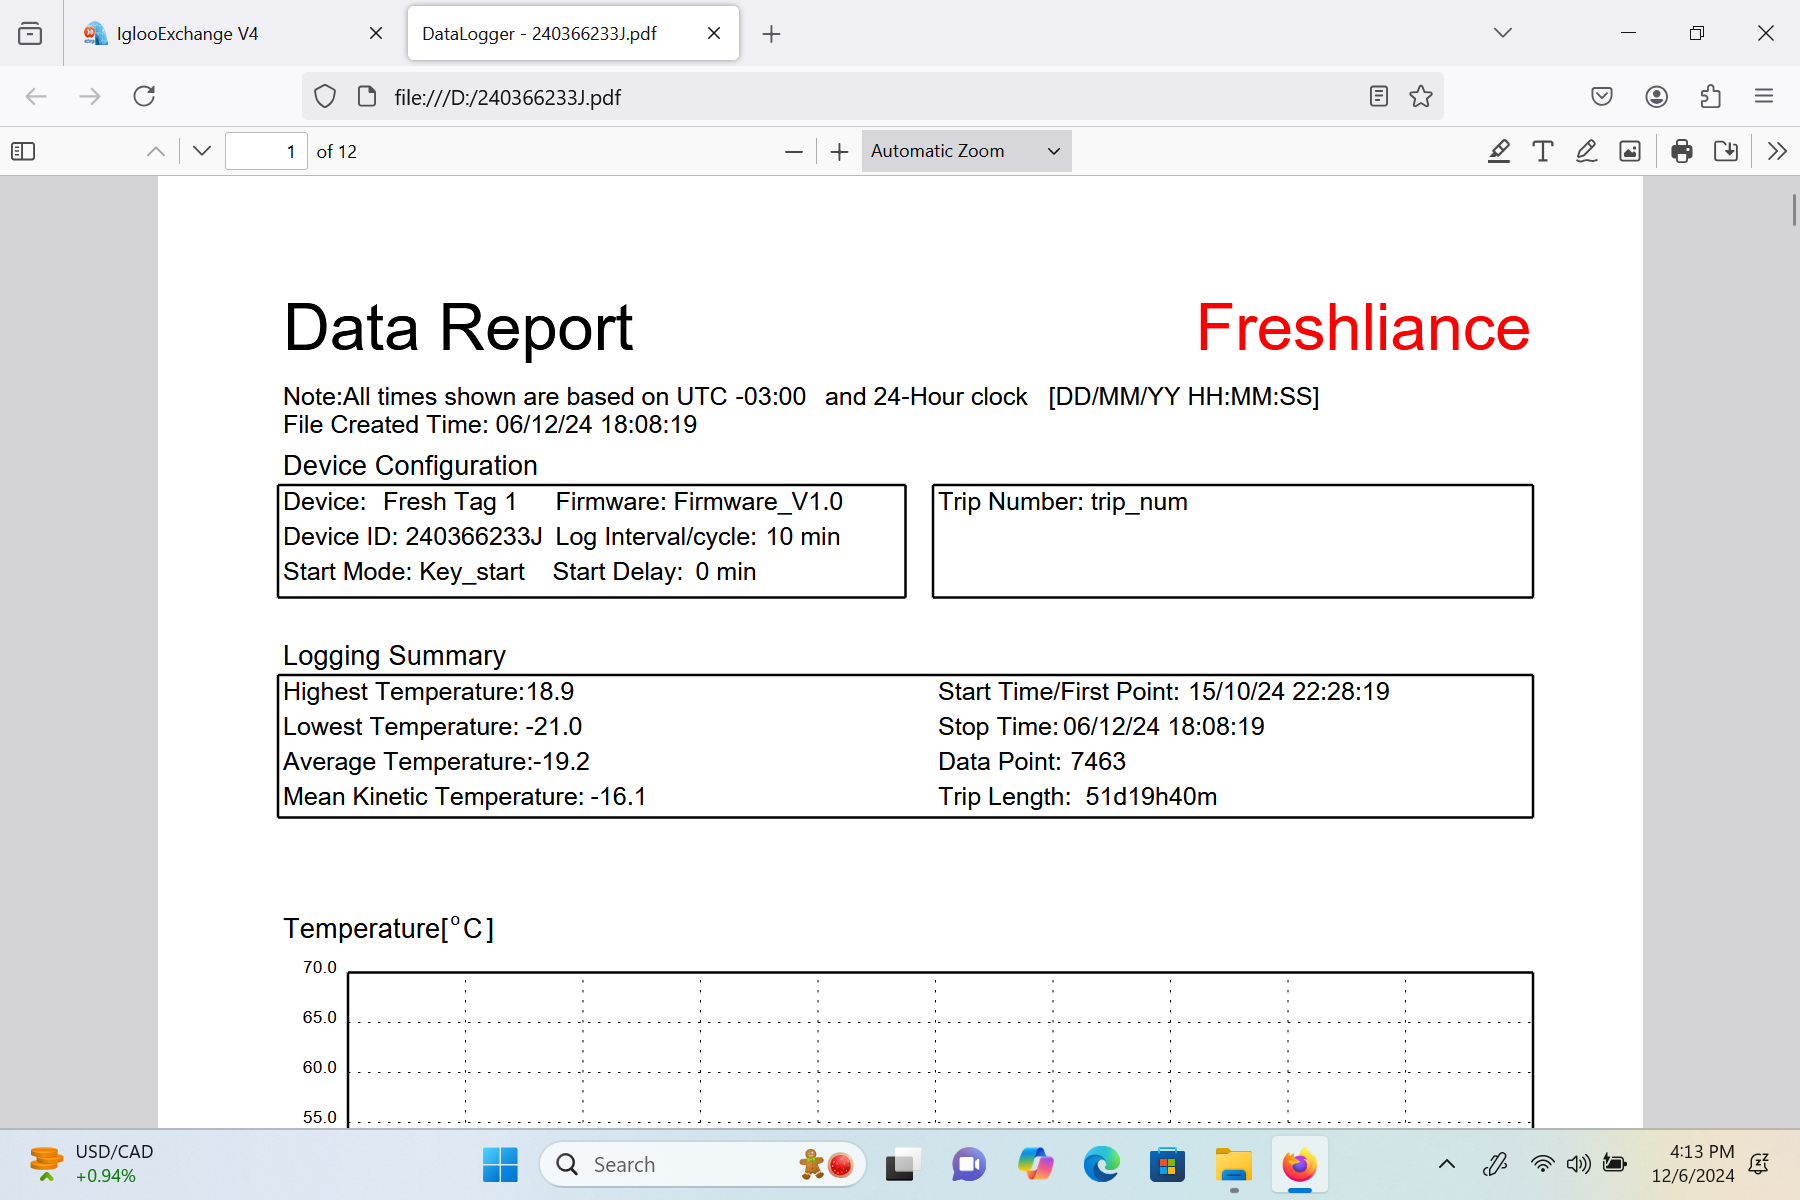This screenshot has width=1800, height=1200.
Task: Select the Add Image tool
Action: coord(1630,151)
